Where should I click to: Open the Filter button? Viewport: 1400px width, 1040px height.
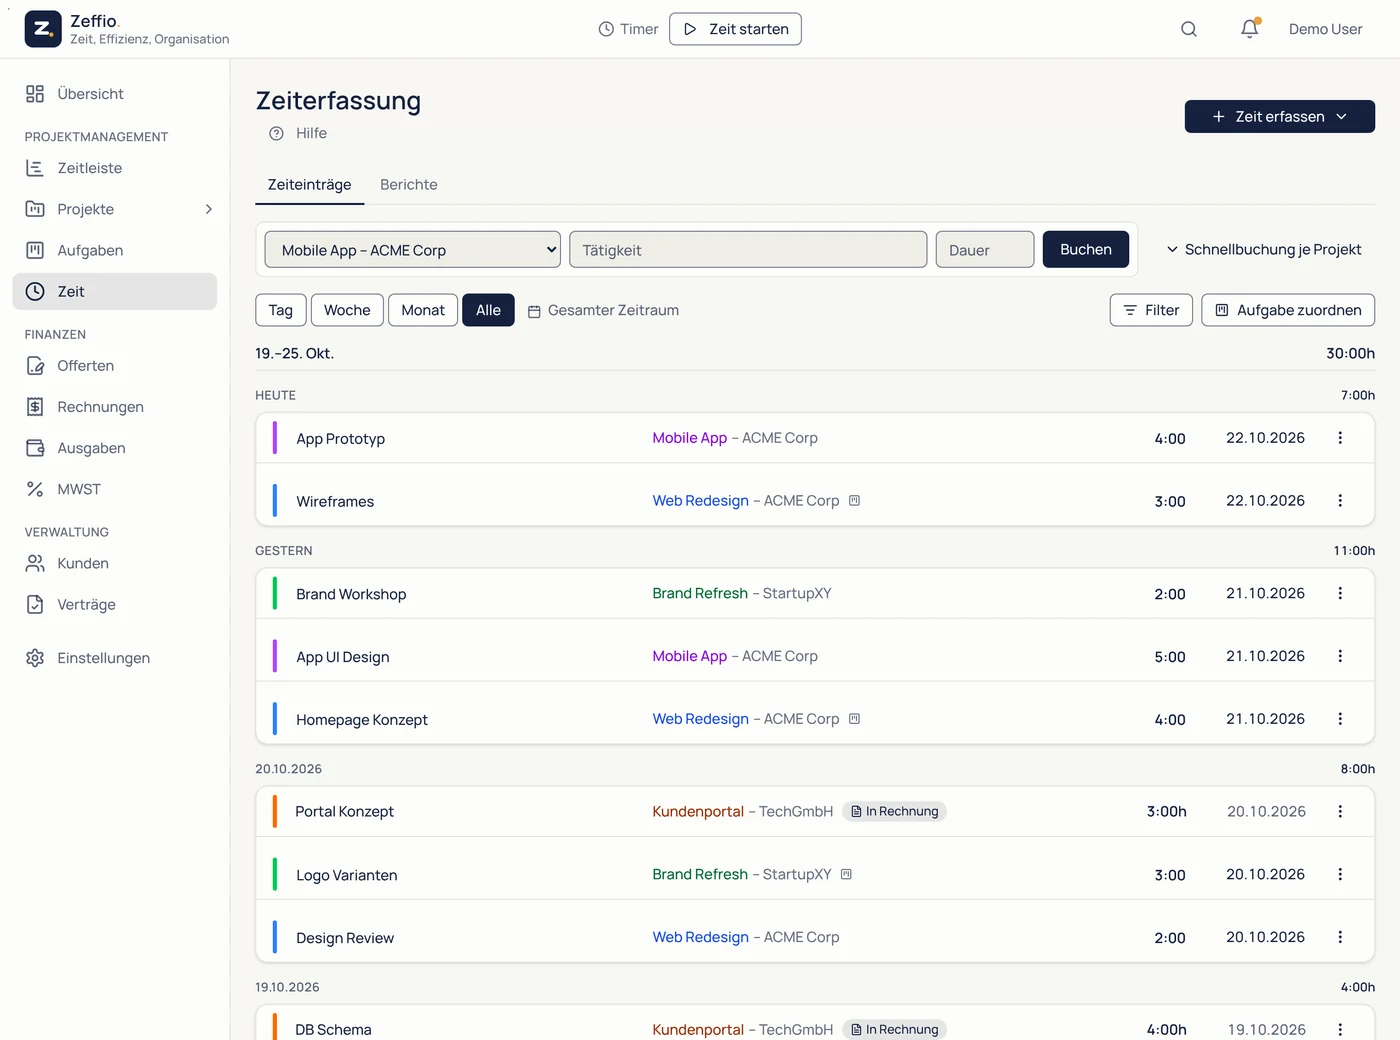1151,310
